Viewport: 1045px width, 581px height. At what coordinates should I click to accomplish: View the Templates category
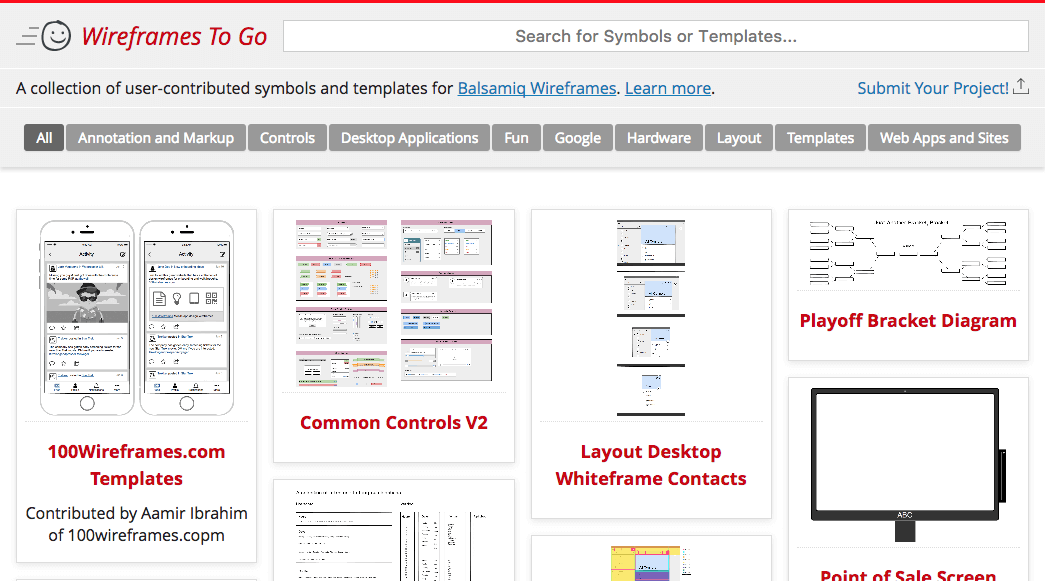[x=819, y=137]
